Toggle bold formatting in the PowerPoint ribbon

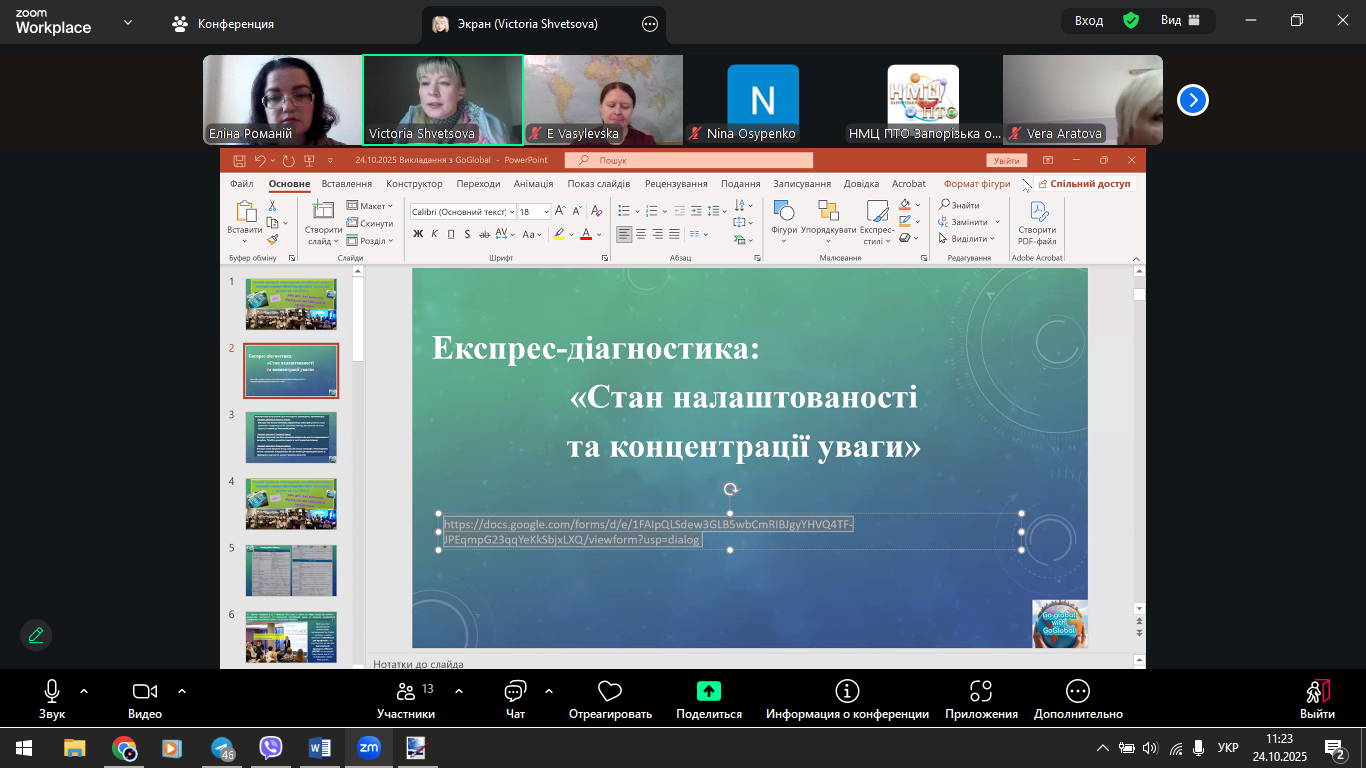[x=418, y=234]
